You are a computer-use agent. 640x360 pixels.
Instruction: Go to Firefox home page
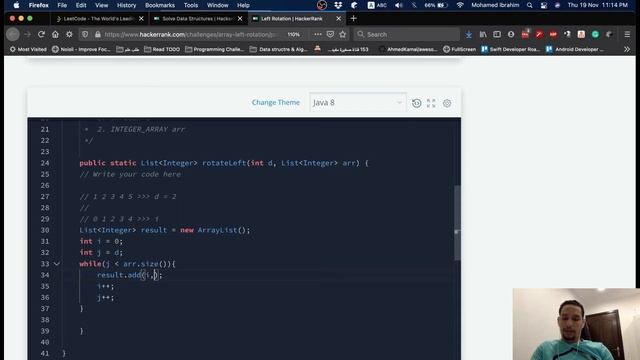pyautogui.click(x=55, y=35)
